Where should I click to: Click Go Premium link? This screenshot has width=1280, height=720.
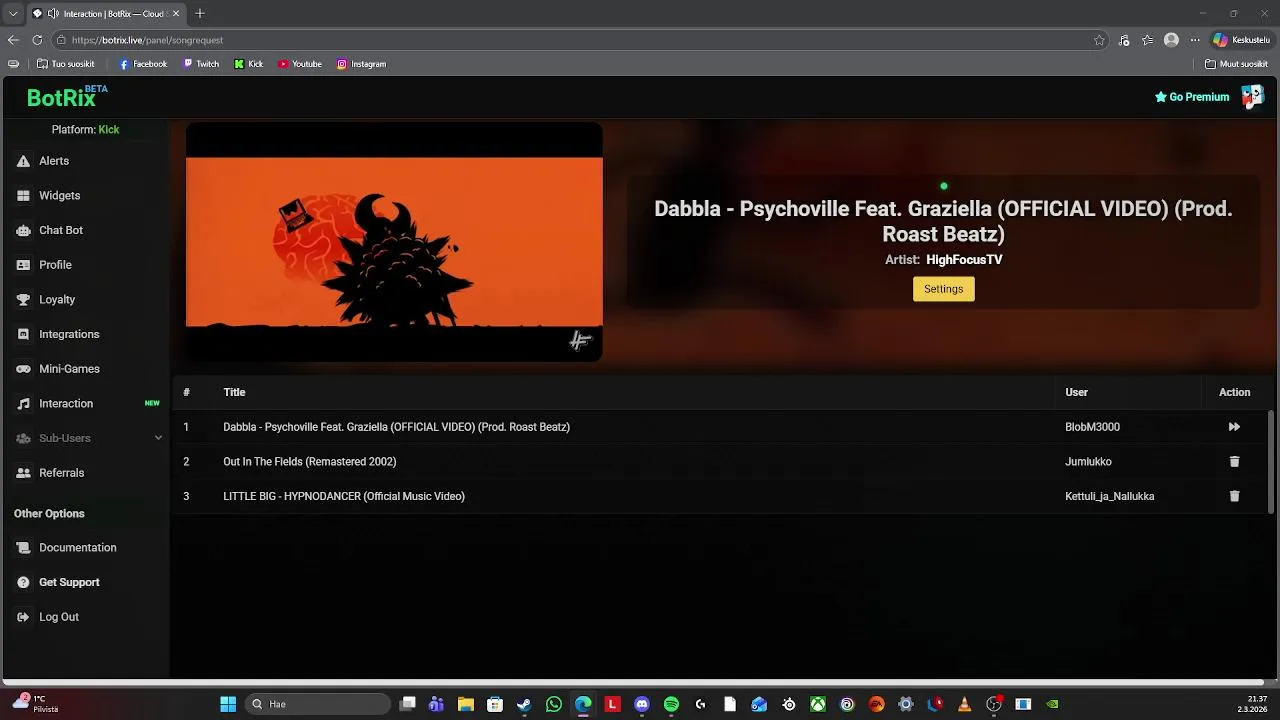pyautogui.click(x=1192, y=97)
